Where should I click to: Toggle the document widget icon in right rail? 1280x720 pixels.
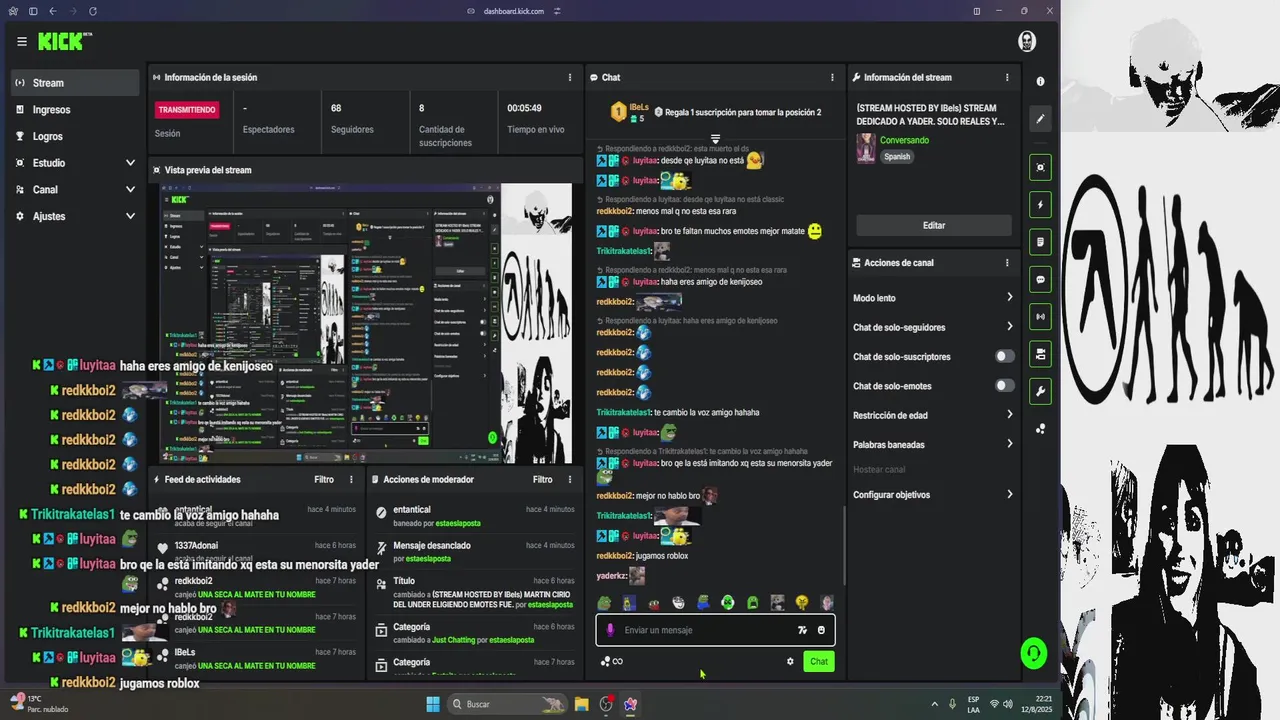pyautogui.click(x=1040, y=242)
